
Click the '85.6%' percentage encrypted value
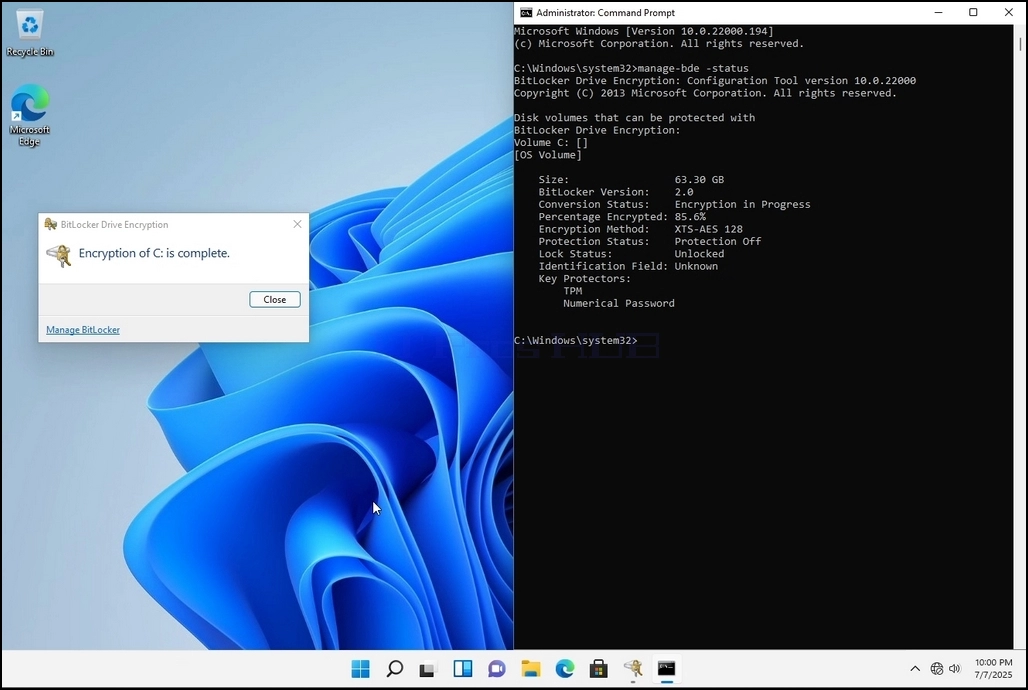point(690,217)
